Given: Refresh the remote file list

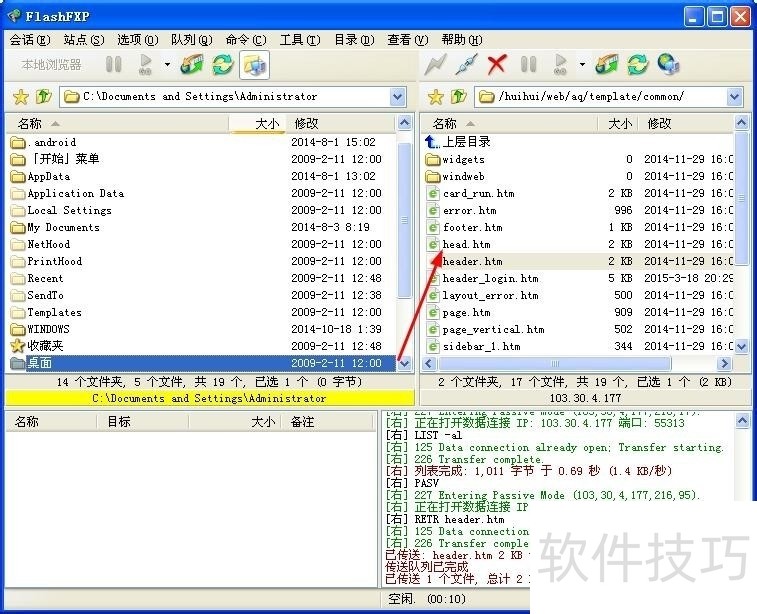Looking at the screenshot, I should point(638,64).
